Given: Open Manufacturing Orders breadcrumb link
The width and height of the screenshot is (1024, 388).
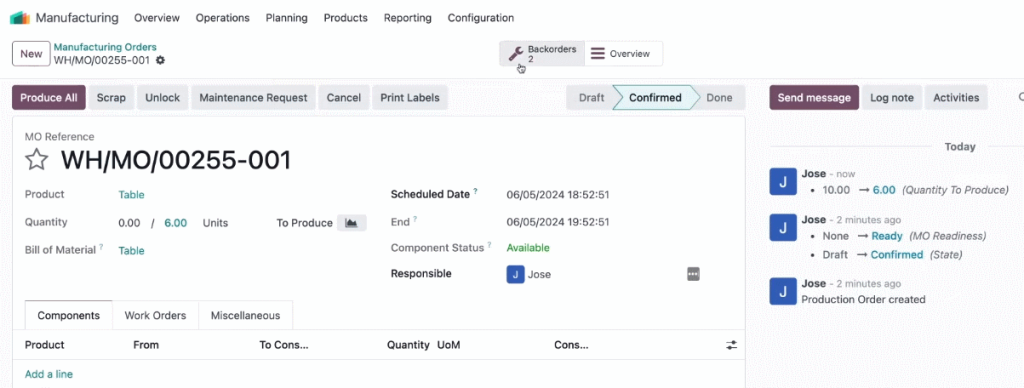Looking at the screenshot, I should tap(105, 47).
